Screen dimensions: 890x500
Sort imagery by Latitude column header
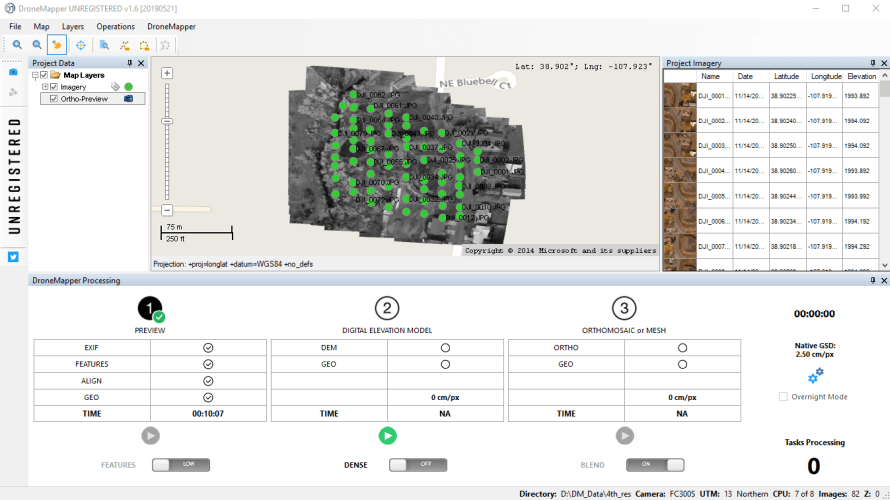point(787,76)
